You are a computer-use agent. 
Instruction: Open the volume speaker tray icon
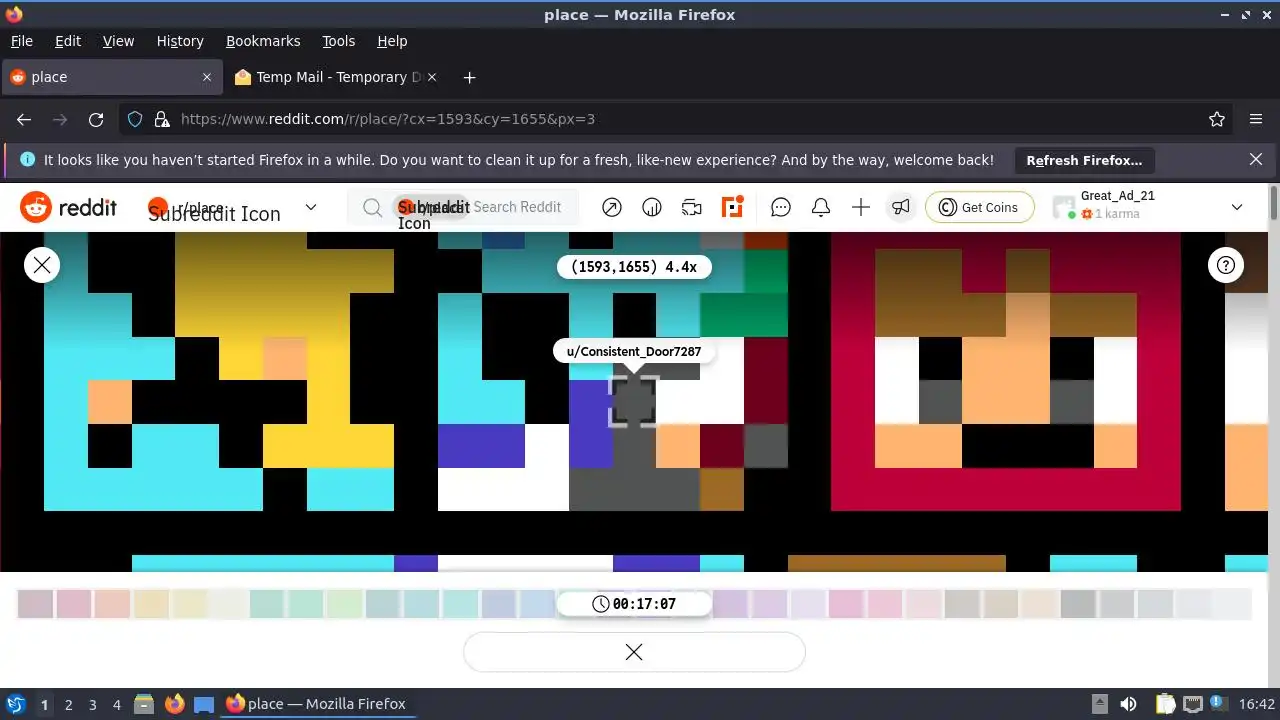pyautogui.click(x=1128, y=704)
